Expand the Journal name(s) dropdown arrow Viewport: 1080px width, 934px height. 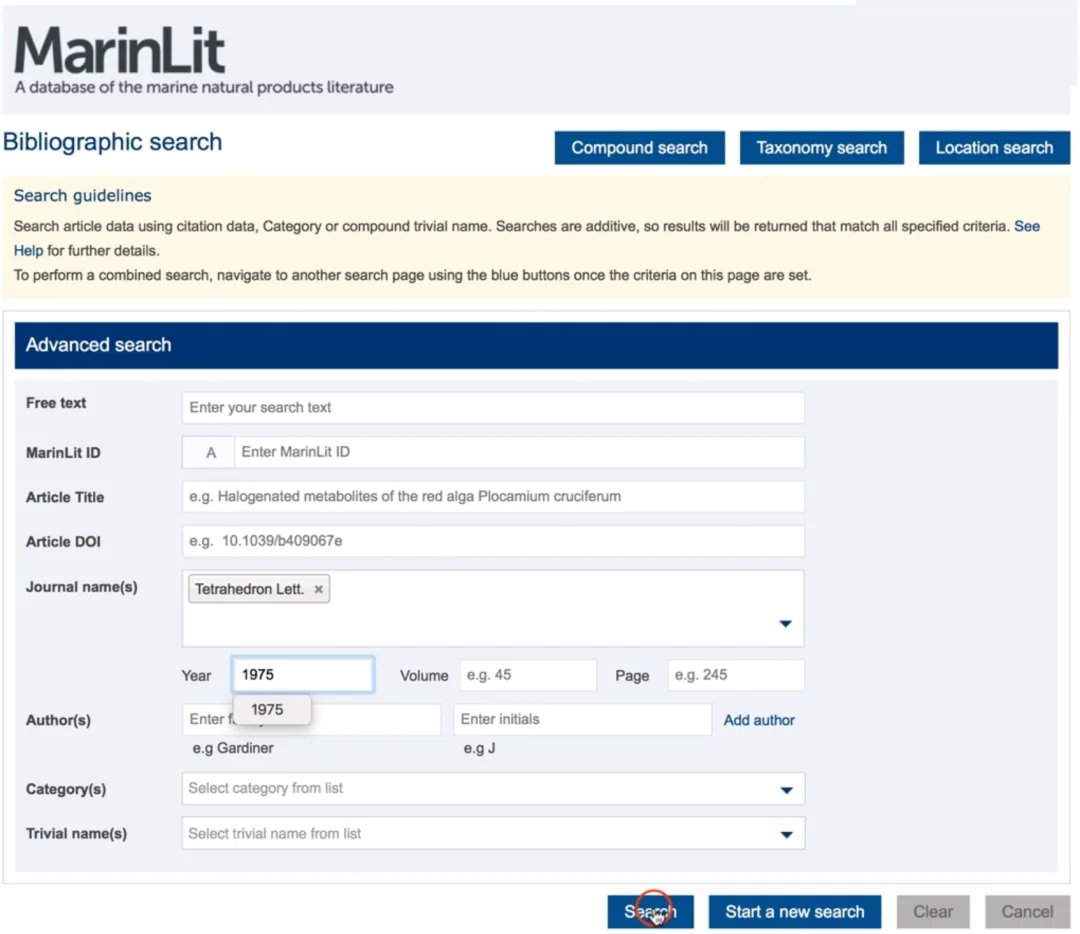click(785, 623)
